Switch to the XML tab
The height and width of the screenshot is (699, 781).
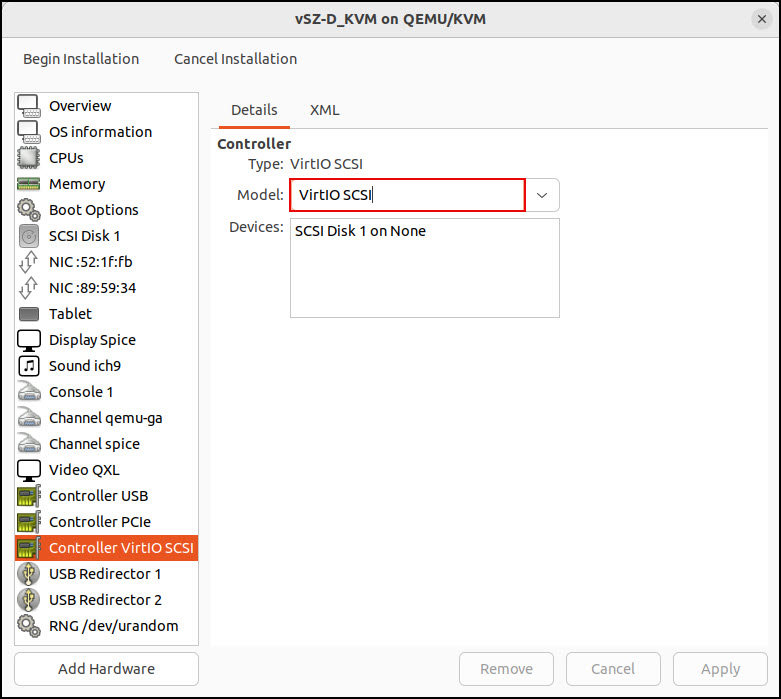(324, 110)
